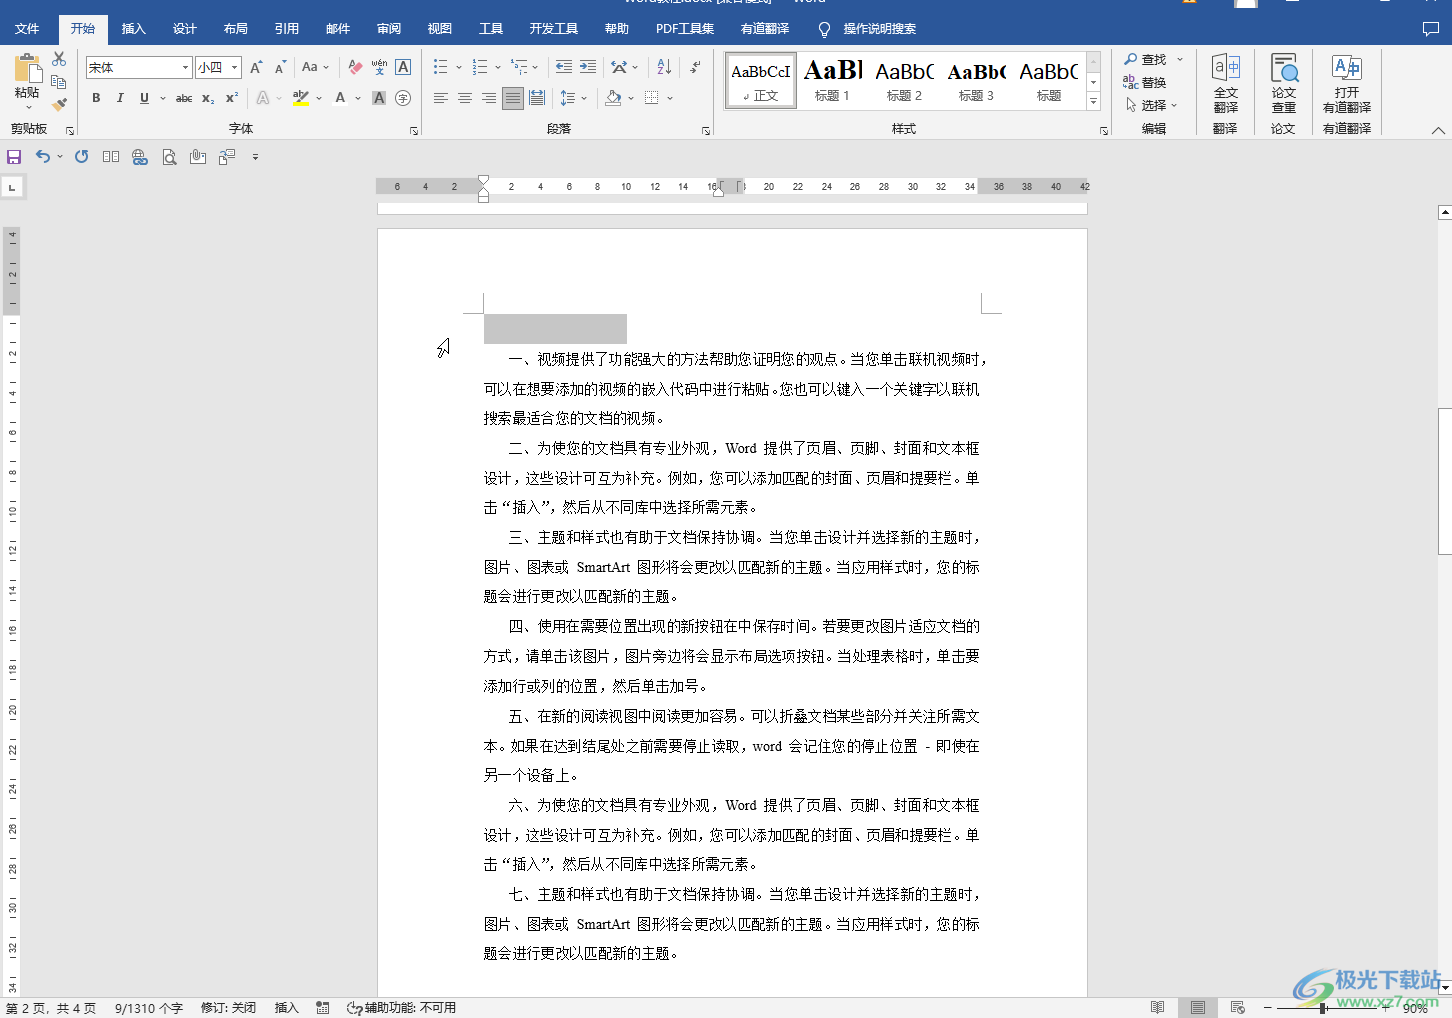Switch to the 审阅 Review tab
Viewport: 1452px width, 1018px height.
pyautogui.click(x=388, y=29)
